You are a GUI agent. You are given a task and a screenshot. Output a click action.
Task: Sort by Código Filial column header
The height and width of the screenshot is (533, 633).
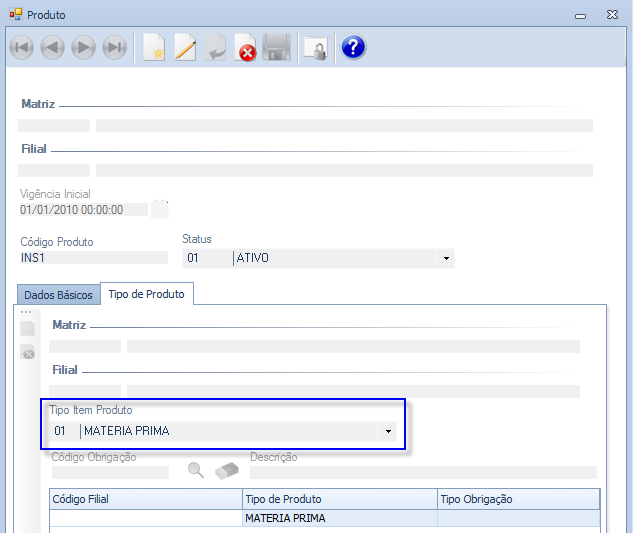coord(146,499)
